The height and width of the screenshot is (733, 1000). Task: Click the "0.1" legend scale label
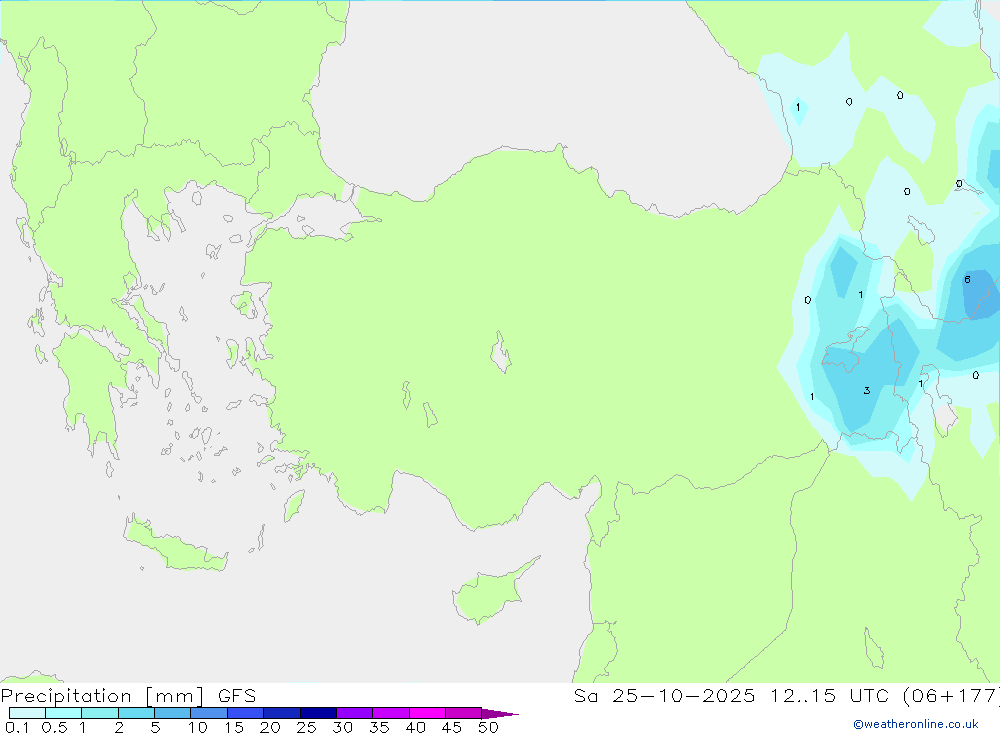(x=17, y=727)
